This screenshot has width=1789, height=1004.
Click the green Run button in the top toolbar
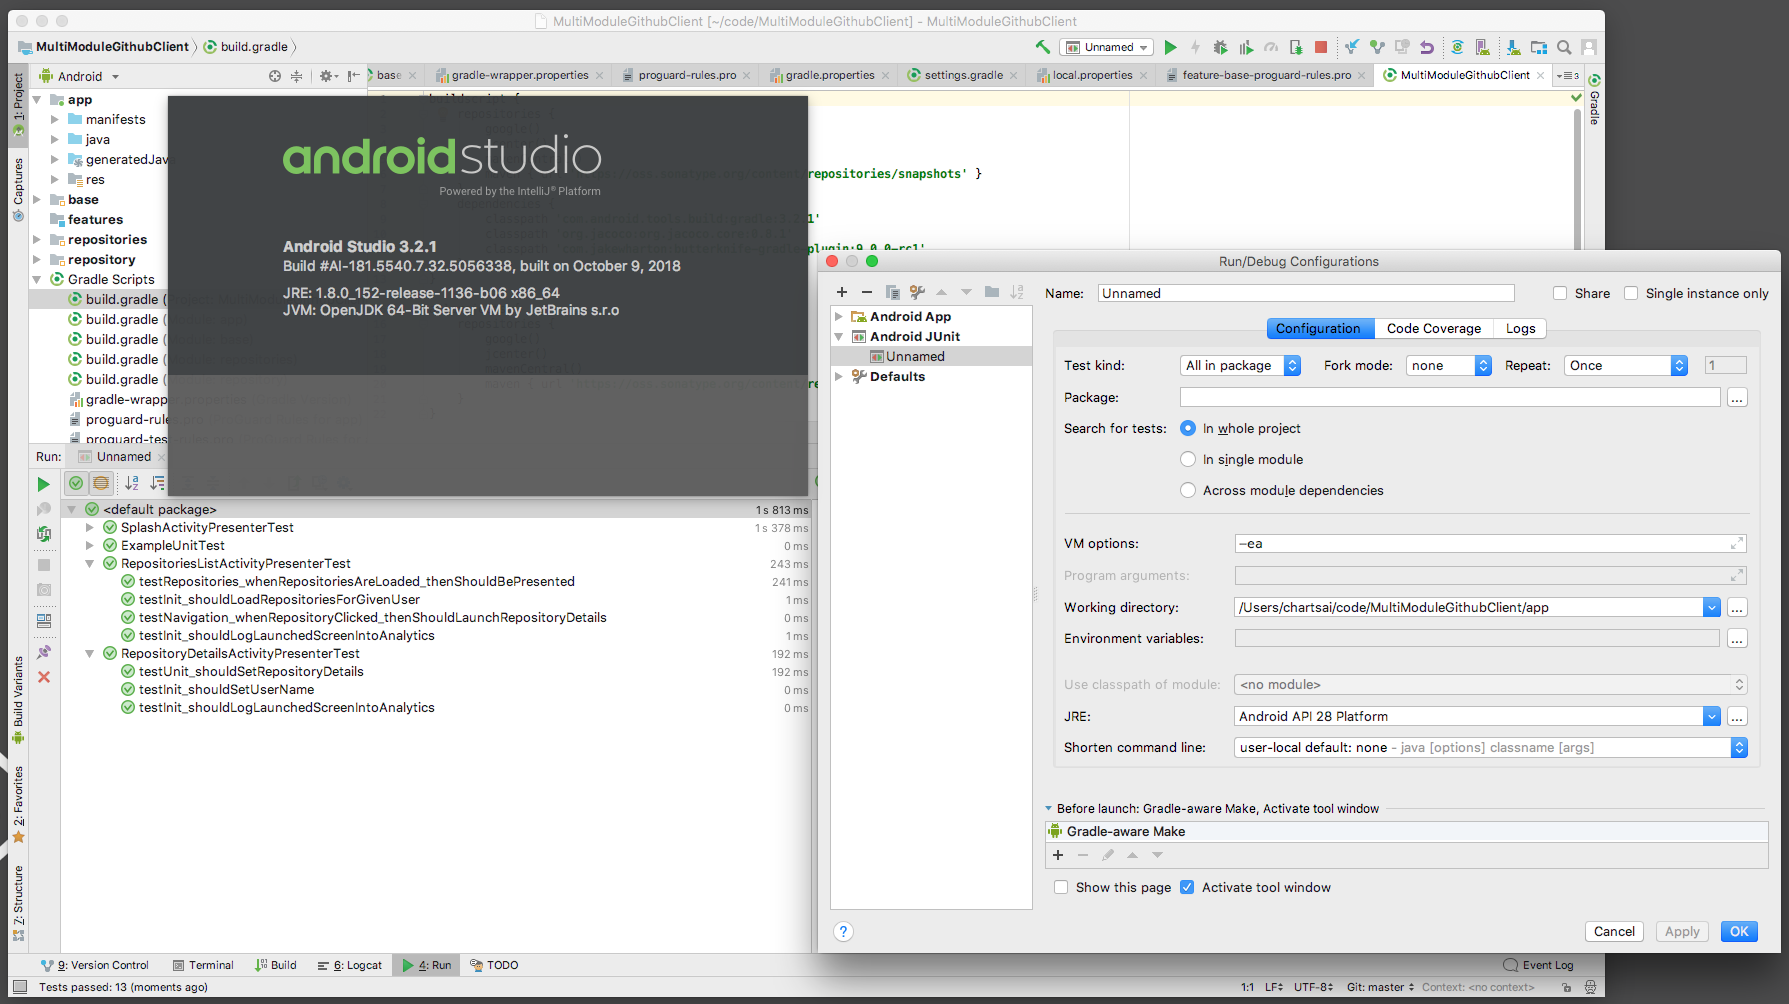(1171, 47)
